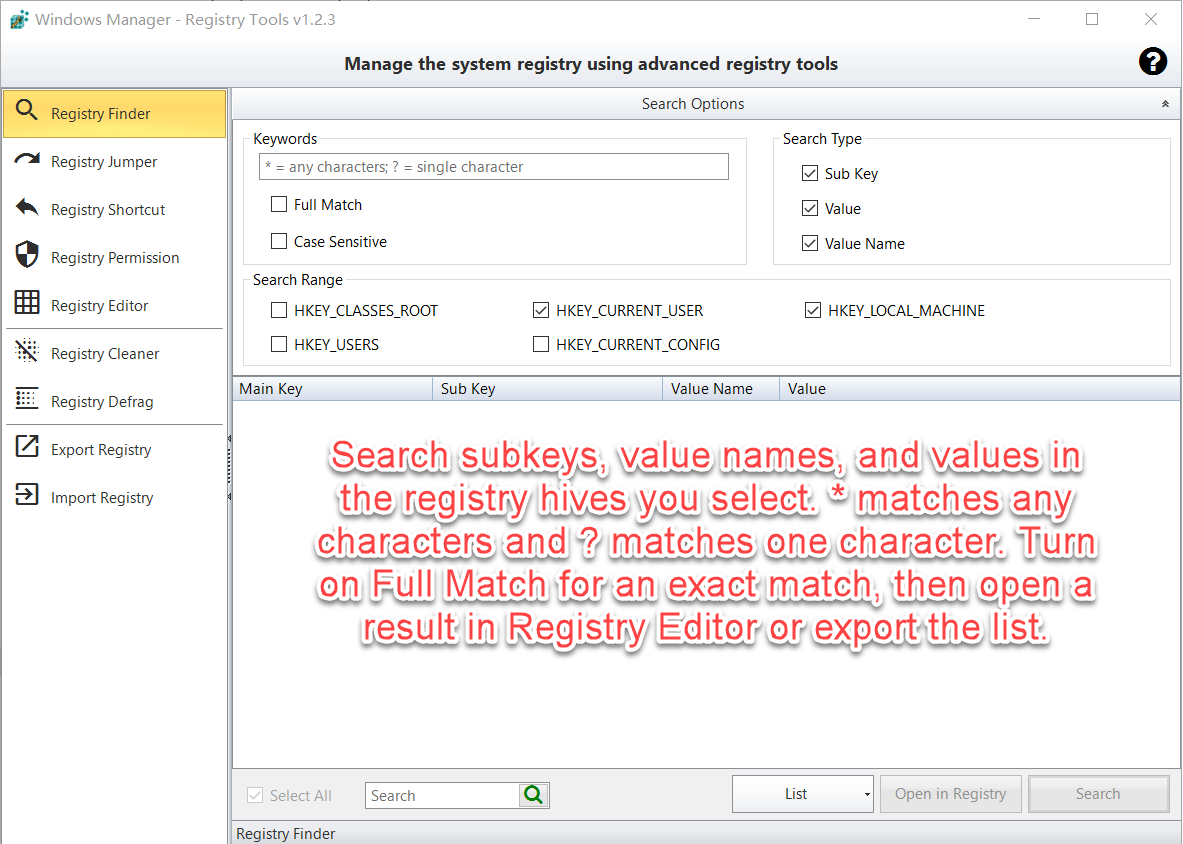Maximize the Registry Tools window
This screenshot has height=844, width=1183.
point(1092,19)
